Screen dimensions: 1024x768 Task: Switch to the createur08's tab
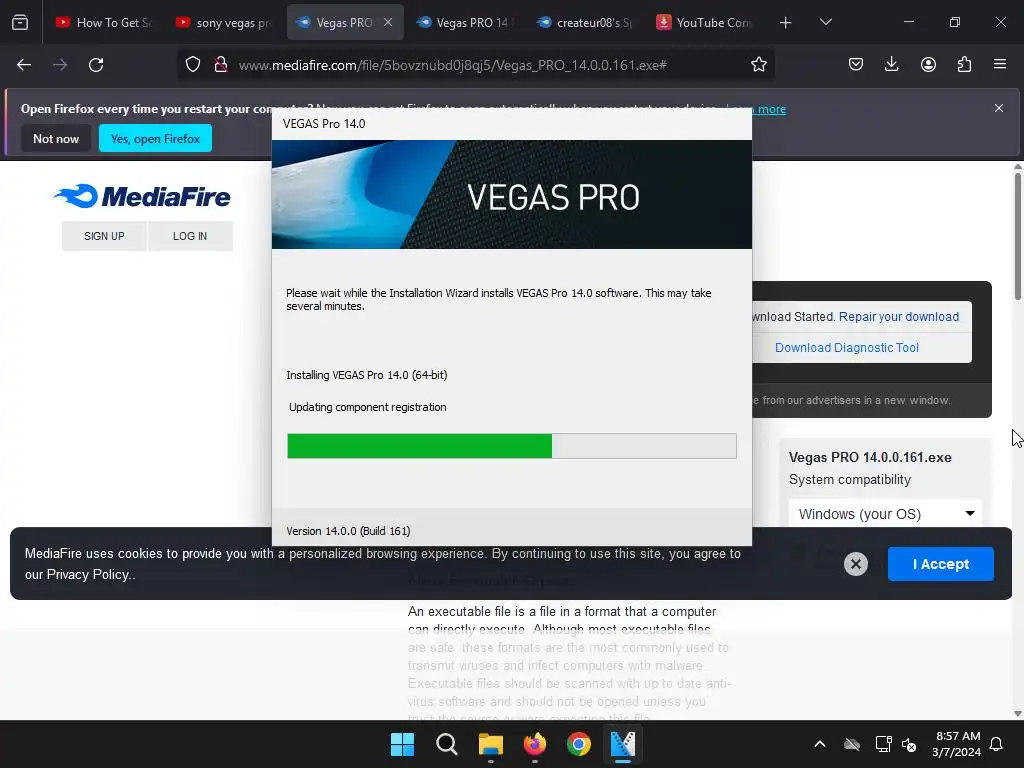click(584, 22)
